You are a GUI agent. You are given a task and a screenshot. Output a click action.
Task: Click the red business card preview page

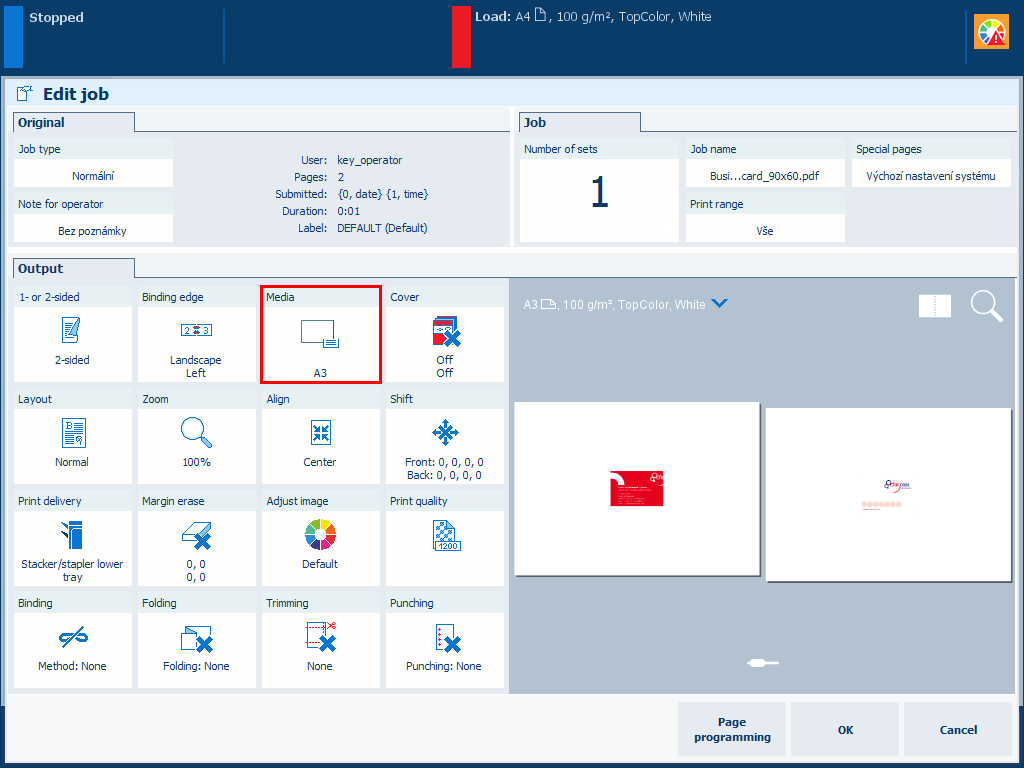point(637,489)
